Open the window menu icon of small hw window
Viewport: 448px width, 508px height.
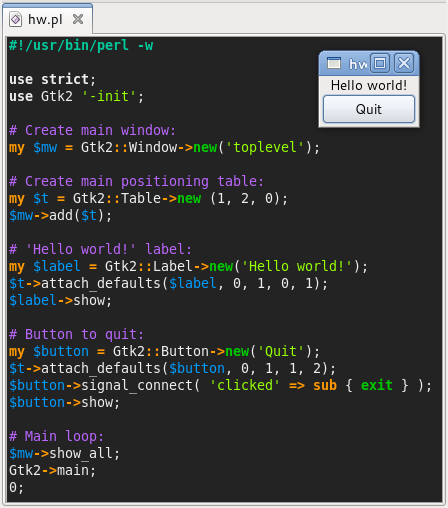click(x=334, y=63)
